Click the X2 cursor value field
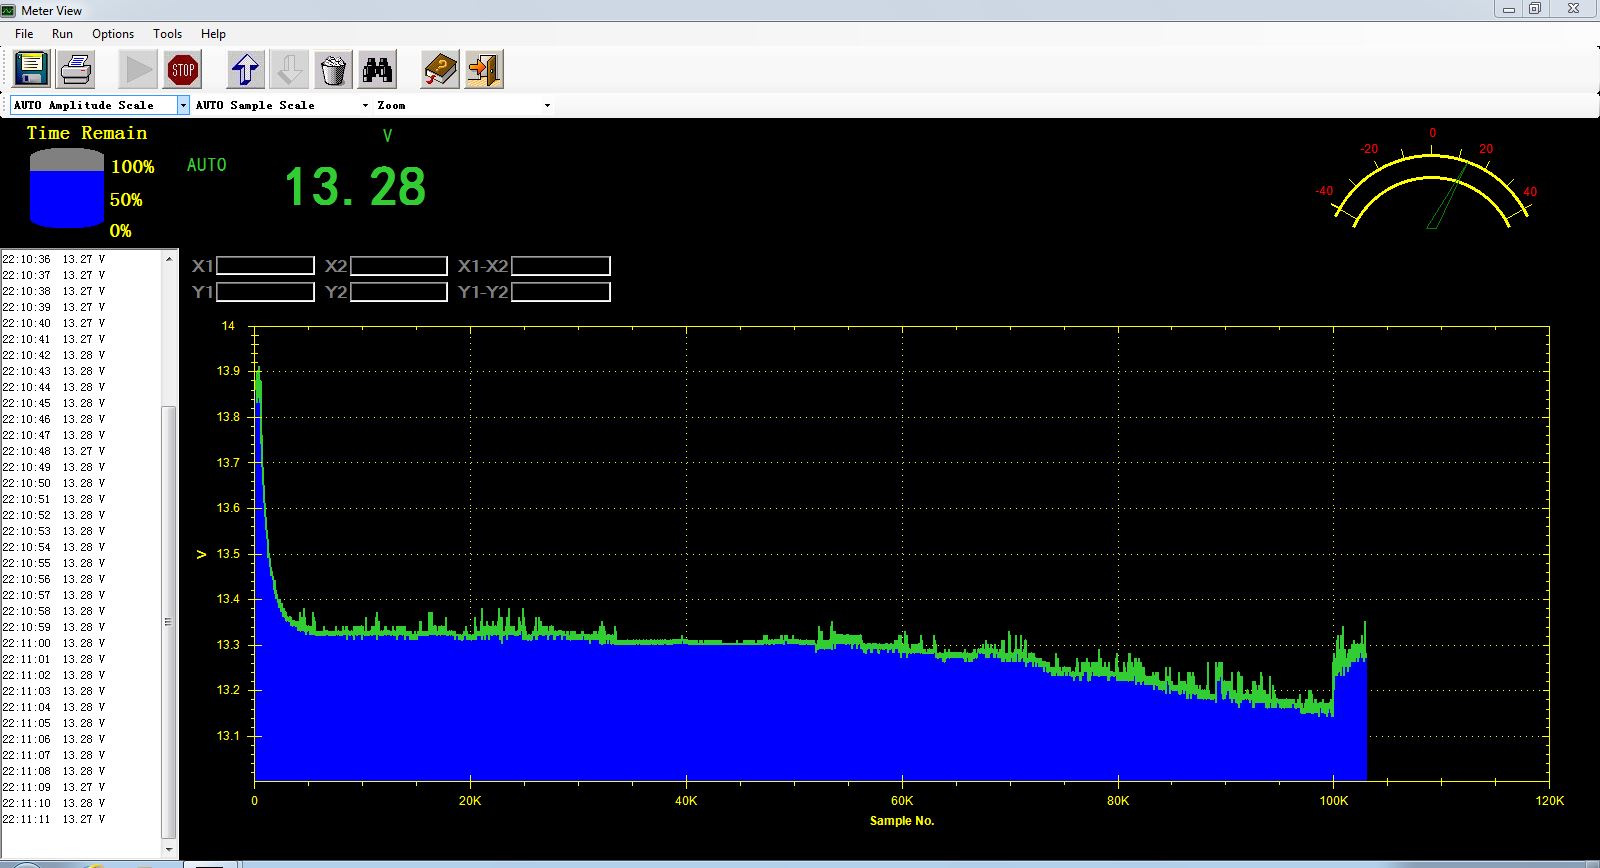Viewport: 1600px width, 868px height. tap(398, 266)
